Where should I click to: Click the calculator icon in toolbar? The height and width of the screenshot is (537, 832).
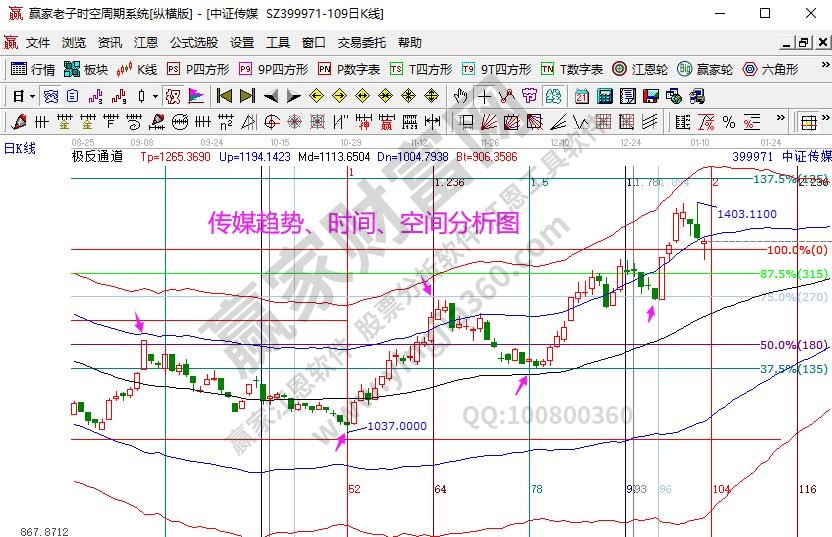pyautogui.click(x=605, y=96)
